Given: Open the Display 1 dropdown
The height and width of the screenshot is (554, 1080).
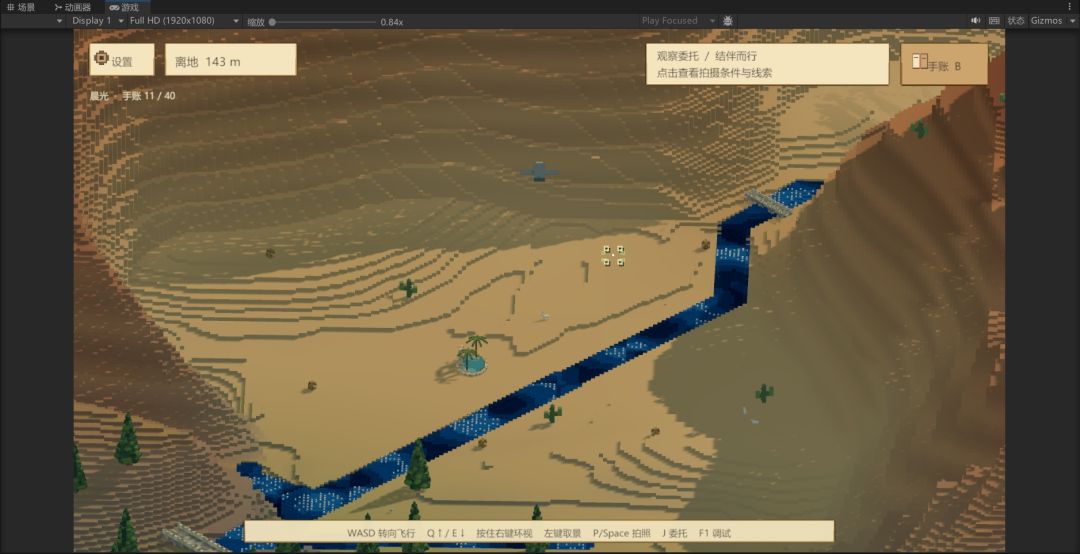Looking at the screenshot, I should [98, 21].
